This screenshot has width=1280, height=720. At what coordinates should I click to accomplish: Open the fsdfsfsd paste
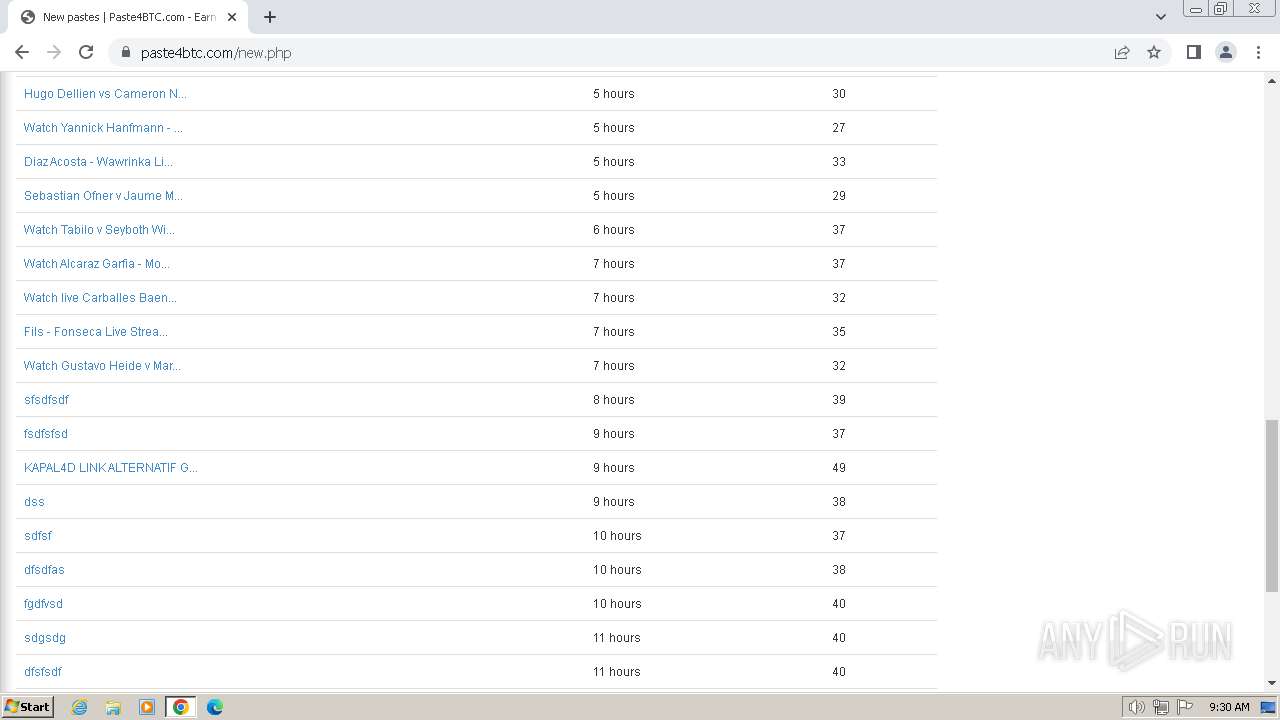click(x=46, y=434)
